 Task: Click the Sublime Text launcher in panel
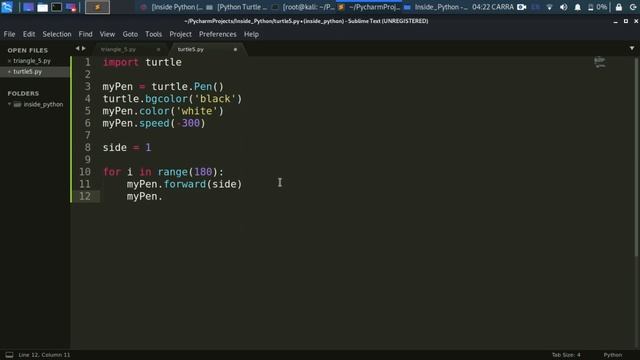click(97, 7)
